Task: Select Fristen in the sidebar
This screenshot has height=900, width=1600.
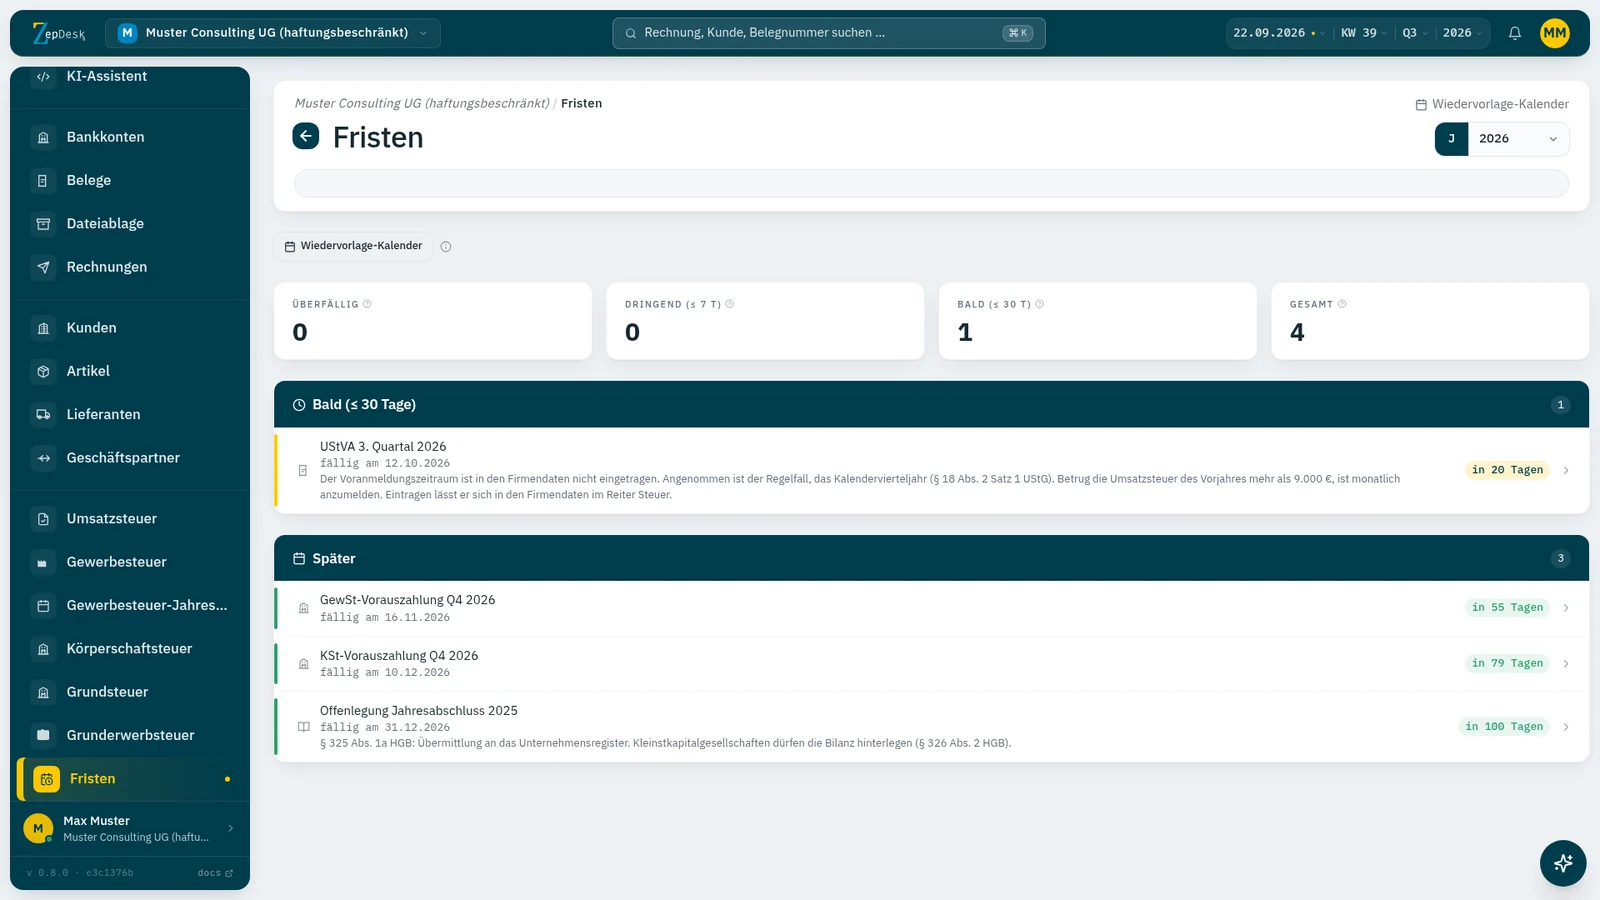Action: click(x=130, y=779)
